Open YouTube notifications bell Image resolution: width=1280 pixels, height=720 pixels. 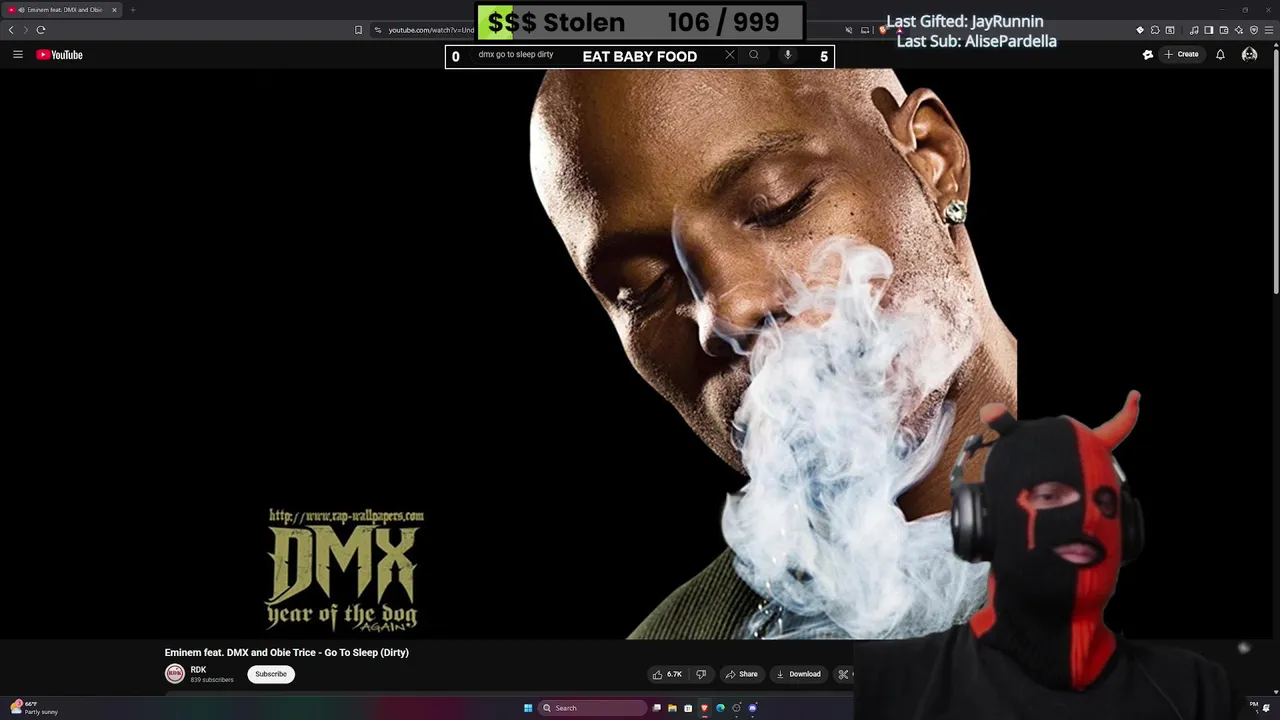click(1220, 54)
